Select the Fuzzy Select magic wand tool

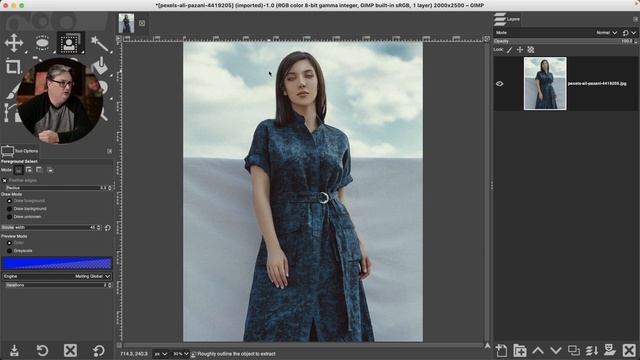click(99, 43)
